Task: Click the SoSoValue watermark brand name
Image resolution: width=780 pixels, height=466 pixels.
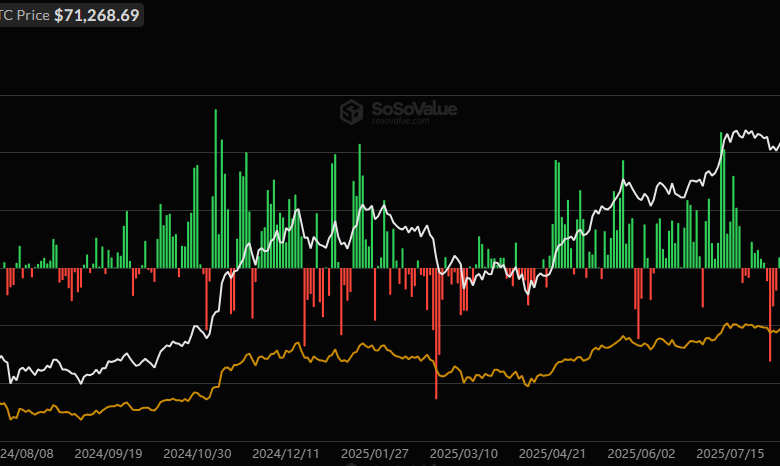Action: pyautogui.click(x=414, y=108)
